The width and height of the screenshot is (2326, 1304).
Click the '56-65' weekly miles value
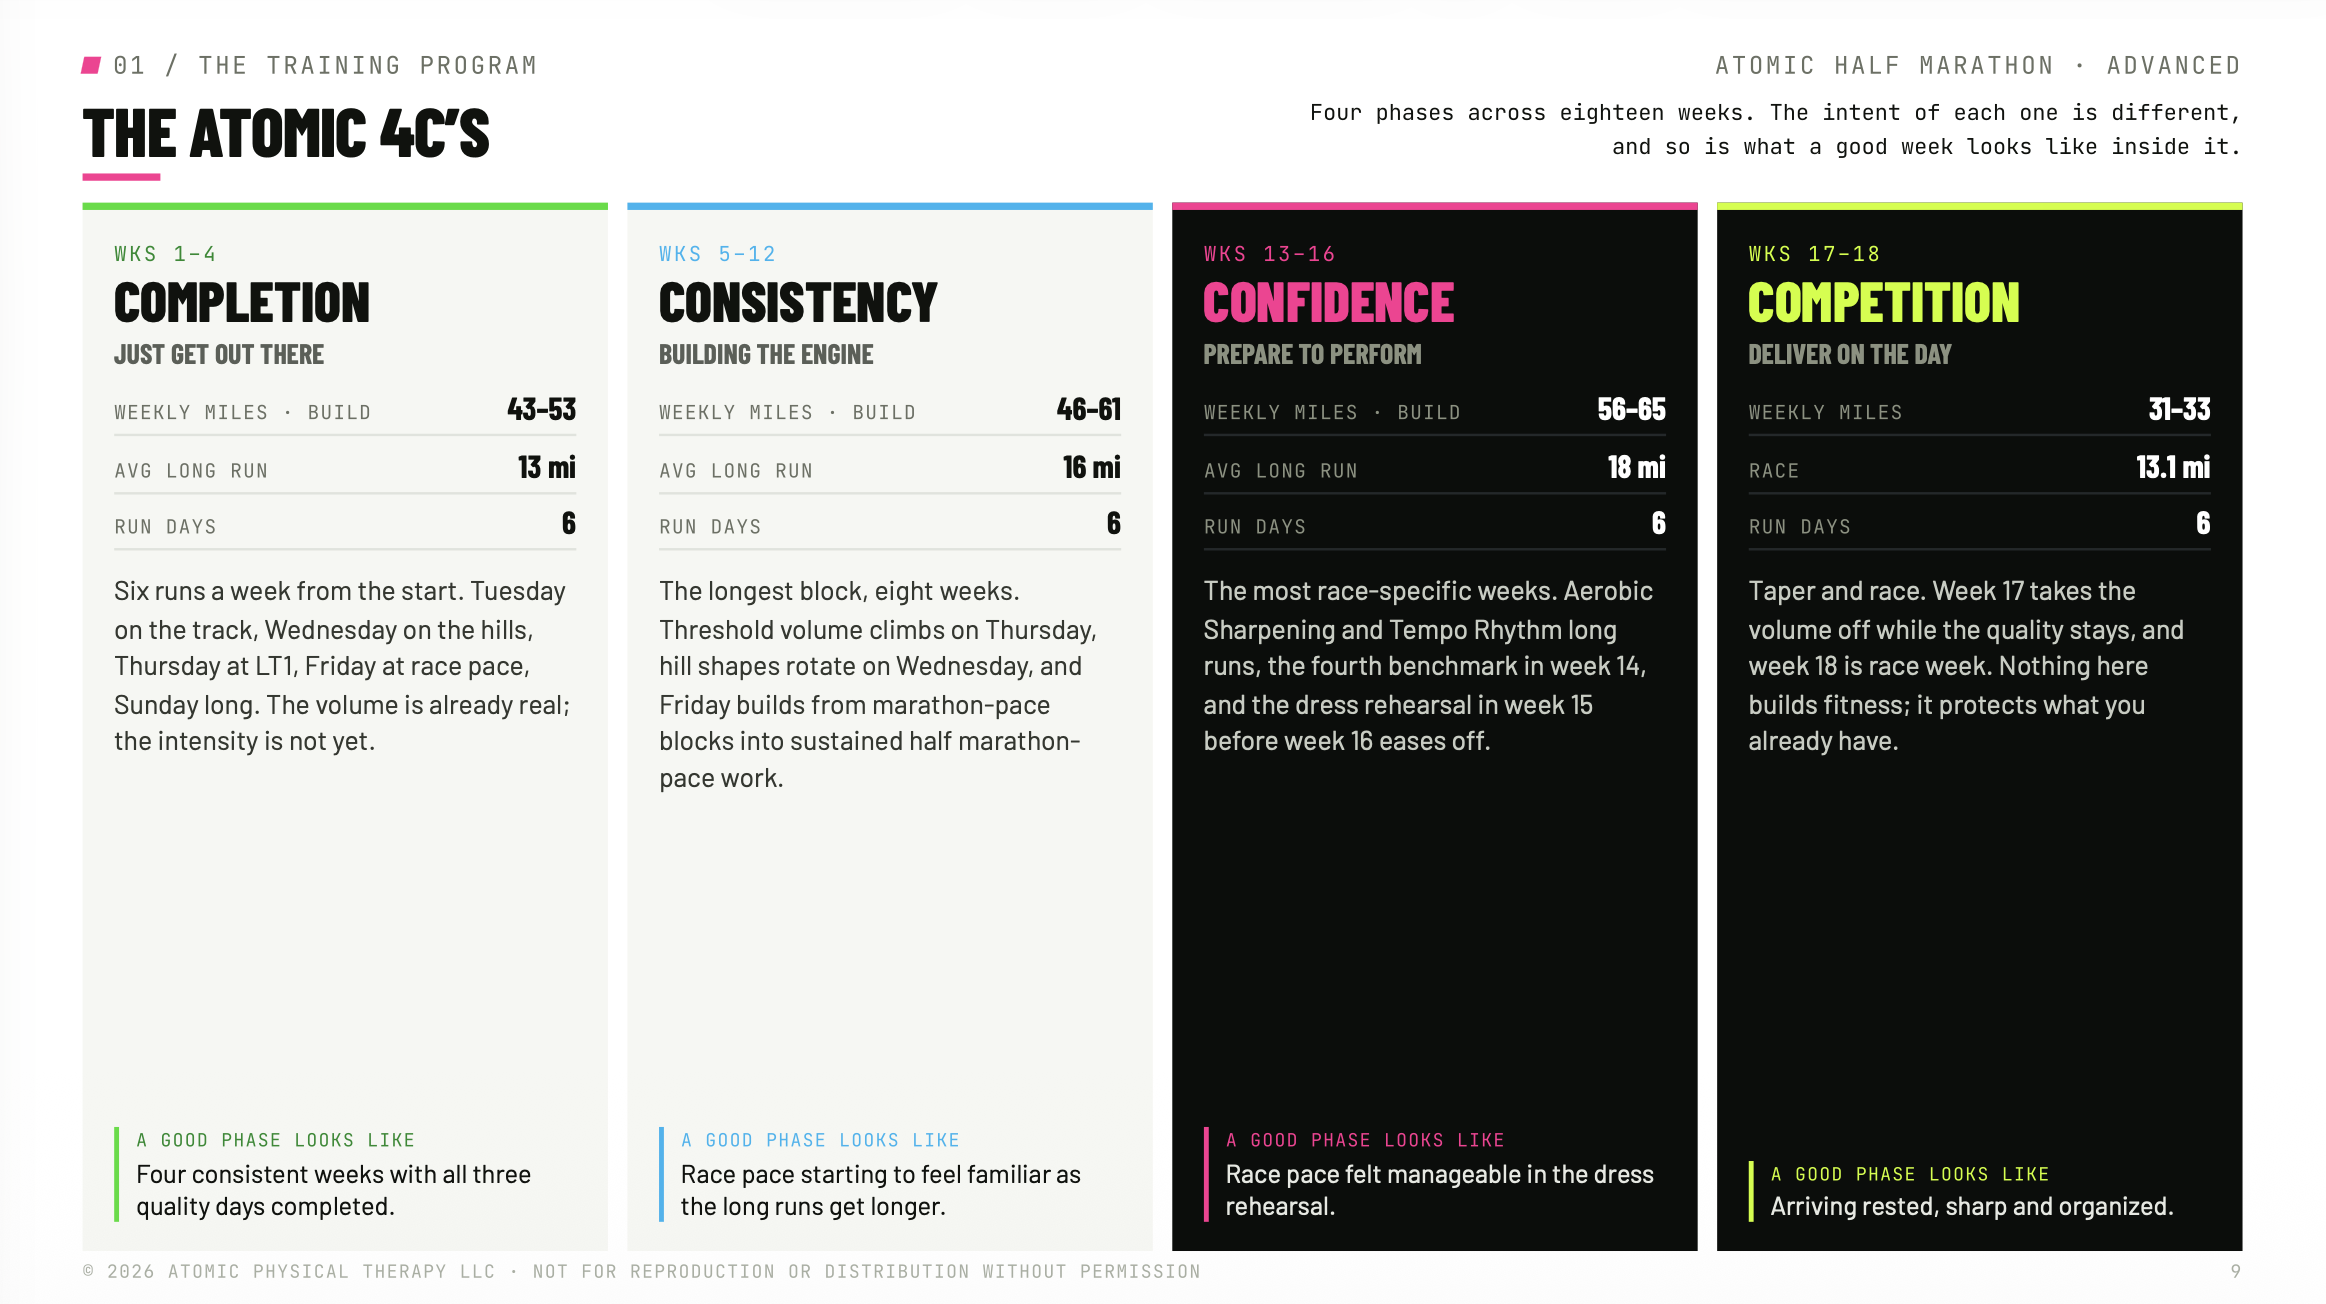(1631, 410)
